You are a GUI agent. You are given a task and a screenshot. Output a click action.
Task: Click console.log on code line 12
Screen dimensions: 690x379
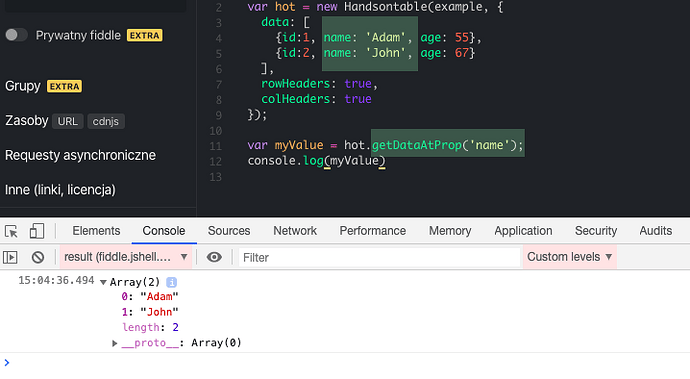(x=286, y=161)
